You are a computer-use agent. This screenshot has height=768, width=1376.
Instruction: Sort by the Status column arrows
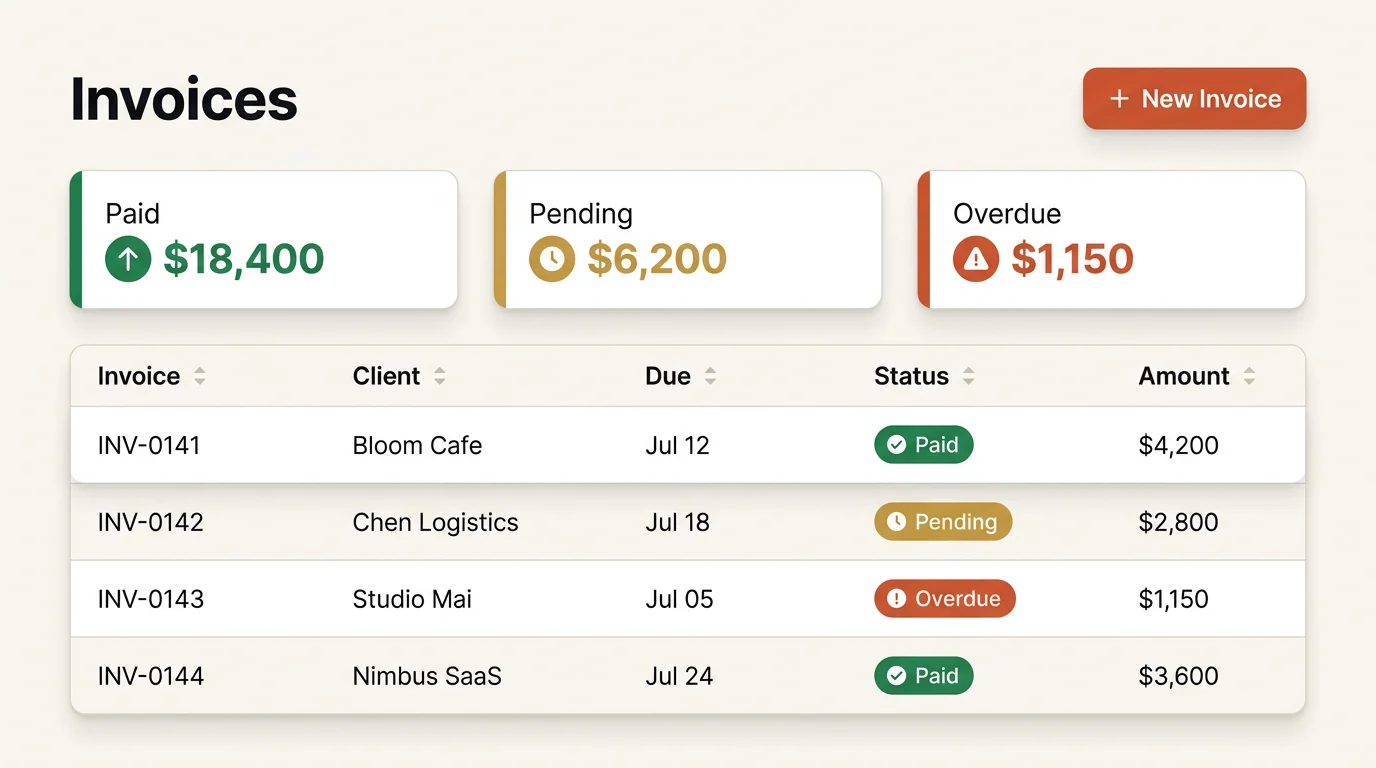(968, 376)
